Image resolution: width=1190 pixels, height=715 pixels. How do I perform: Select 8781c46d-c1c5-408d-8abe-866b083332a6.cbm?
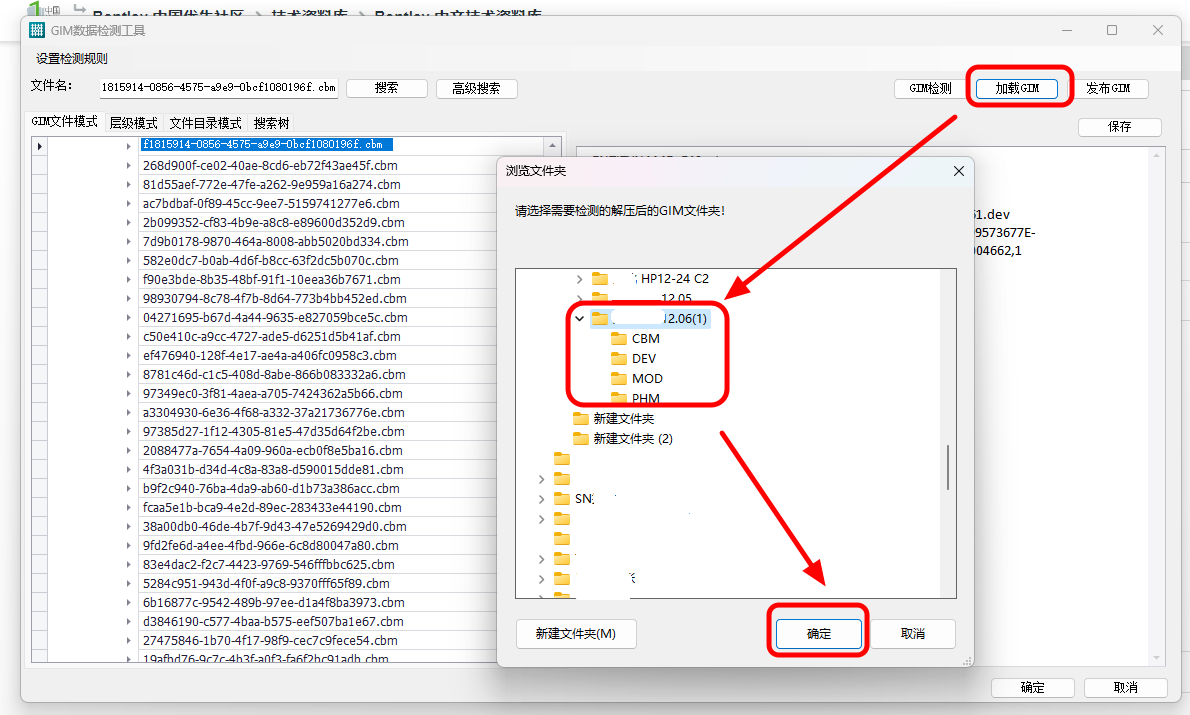(274, 374)
